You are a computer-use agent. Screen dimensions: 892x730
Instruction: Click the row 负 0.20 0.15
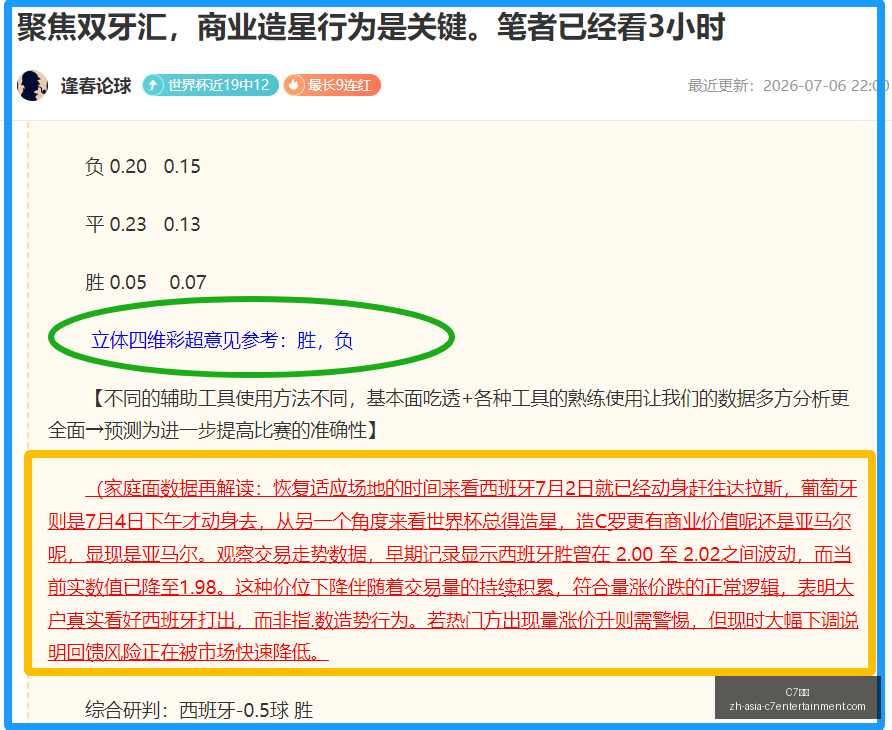[143, 167]
